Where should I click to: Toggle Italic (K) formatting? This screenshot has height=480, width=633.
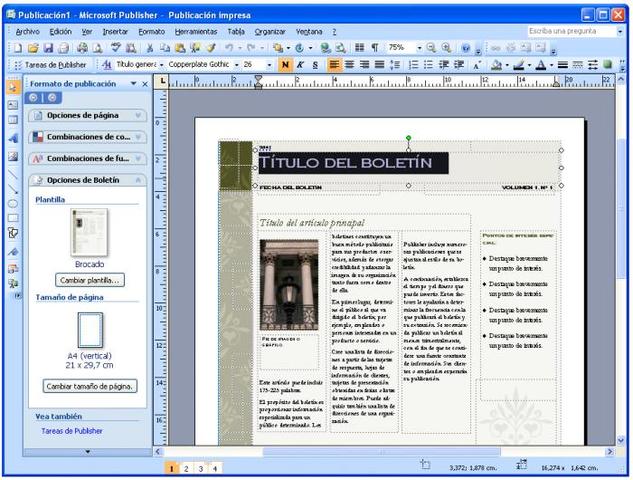click(300, 64)
